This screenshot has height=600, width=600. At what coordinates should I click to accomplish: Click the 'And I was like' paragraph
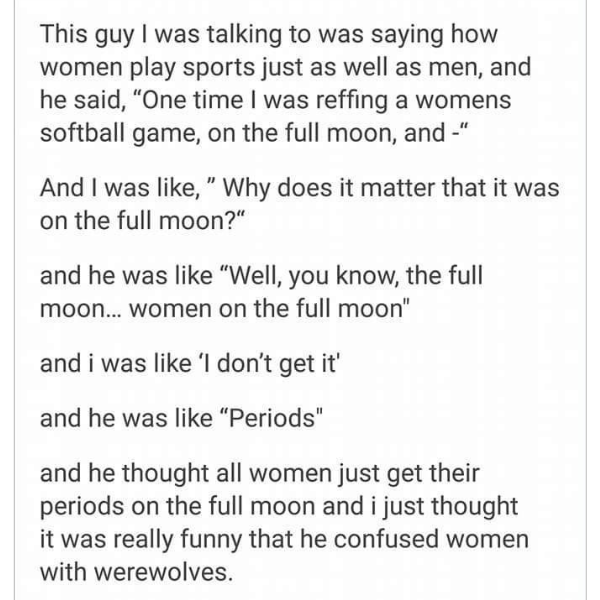[x=300, y=204]
